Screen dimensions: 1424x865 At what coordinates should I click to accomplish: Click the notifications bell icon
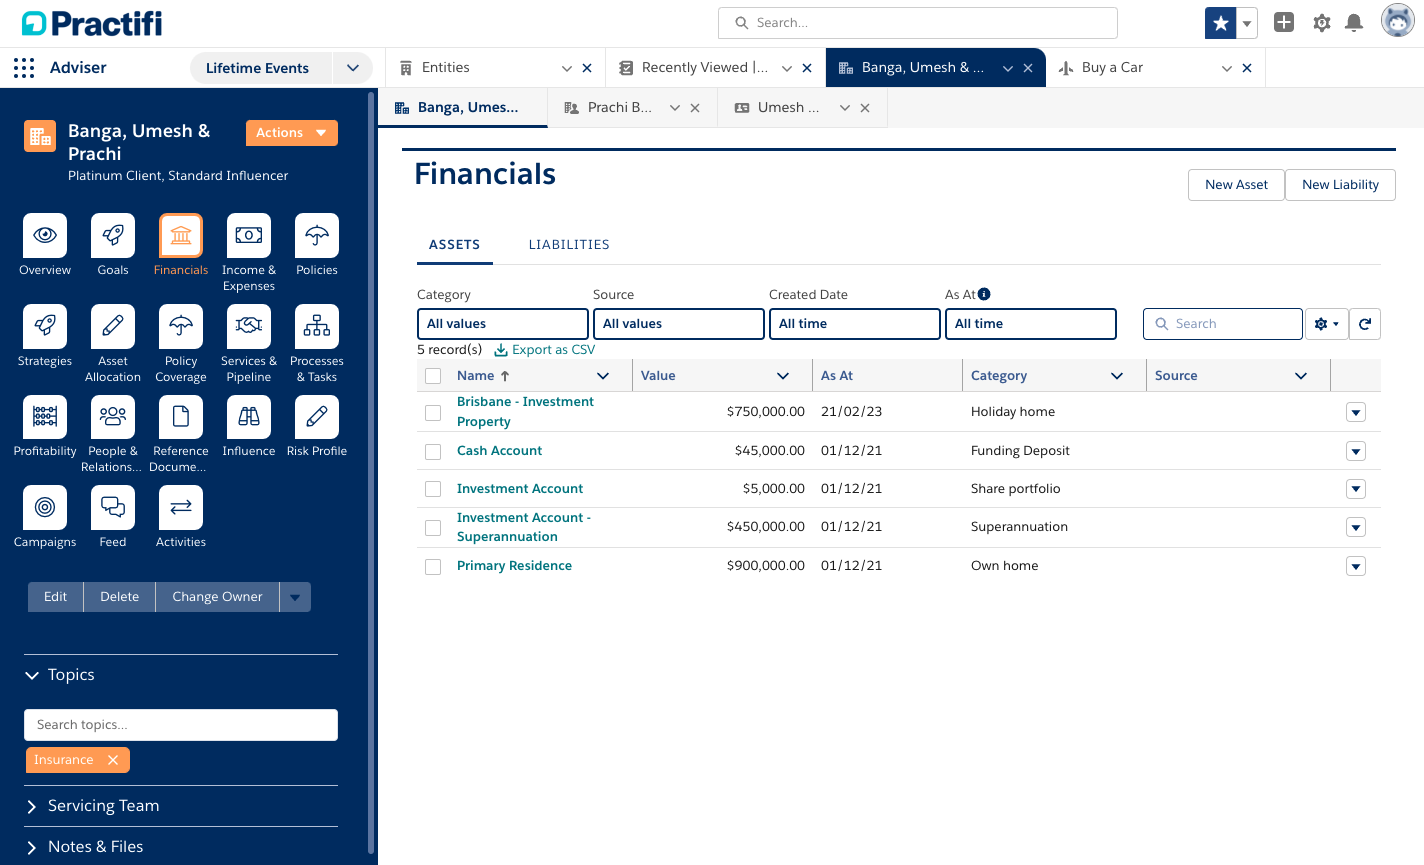click(x=1354, y=23)
